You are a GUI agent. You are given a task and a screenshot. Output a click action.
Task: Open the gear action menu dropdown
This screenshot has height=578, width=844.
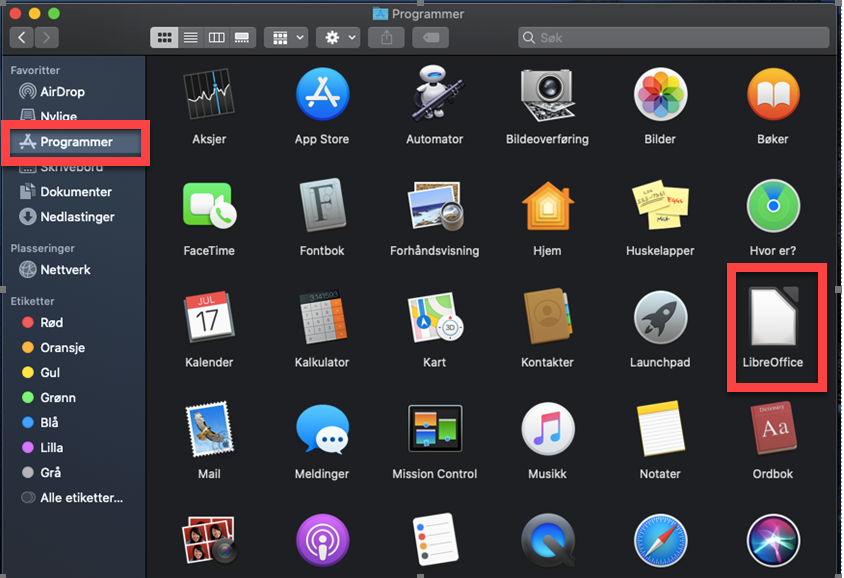point(338,38)
